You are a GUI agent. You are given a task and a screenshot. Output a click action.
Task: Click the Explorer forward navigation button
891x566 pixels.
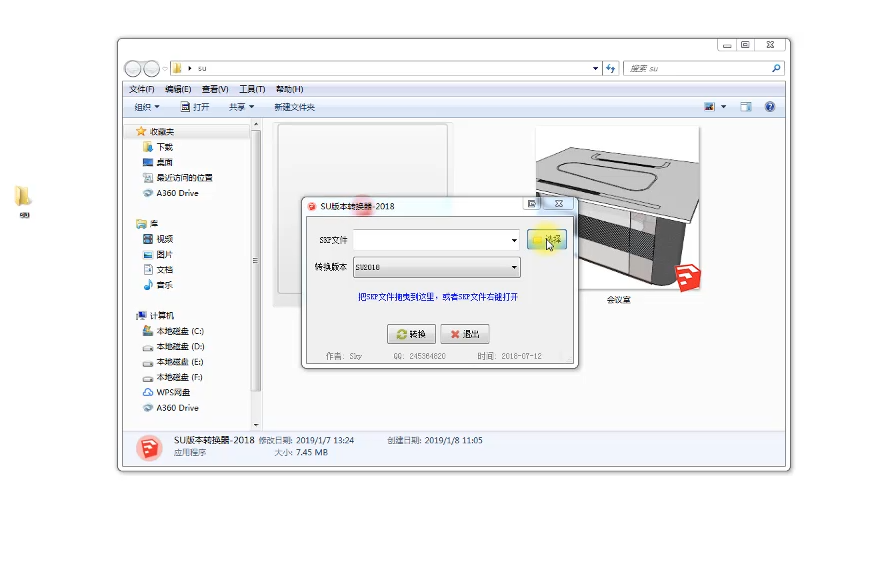pyautogui.click(x=151, y=69)
